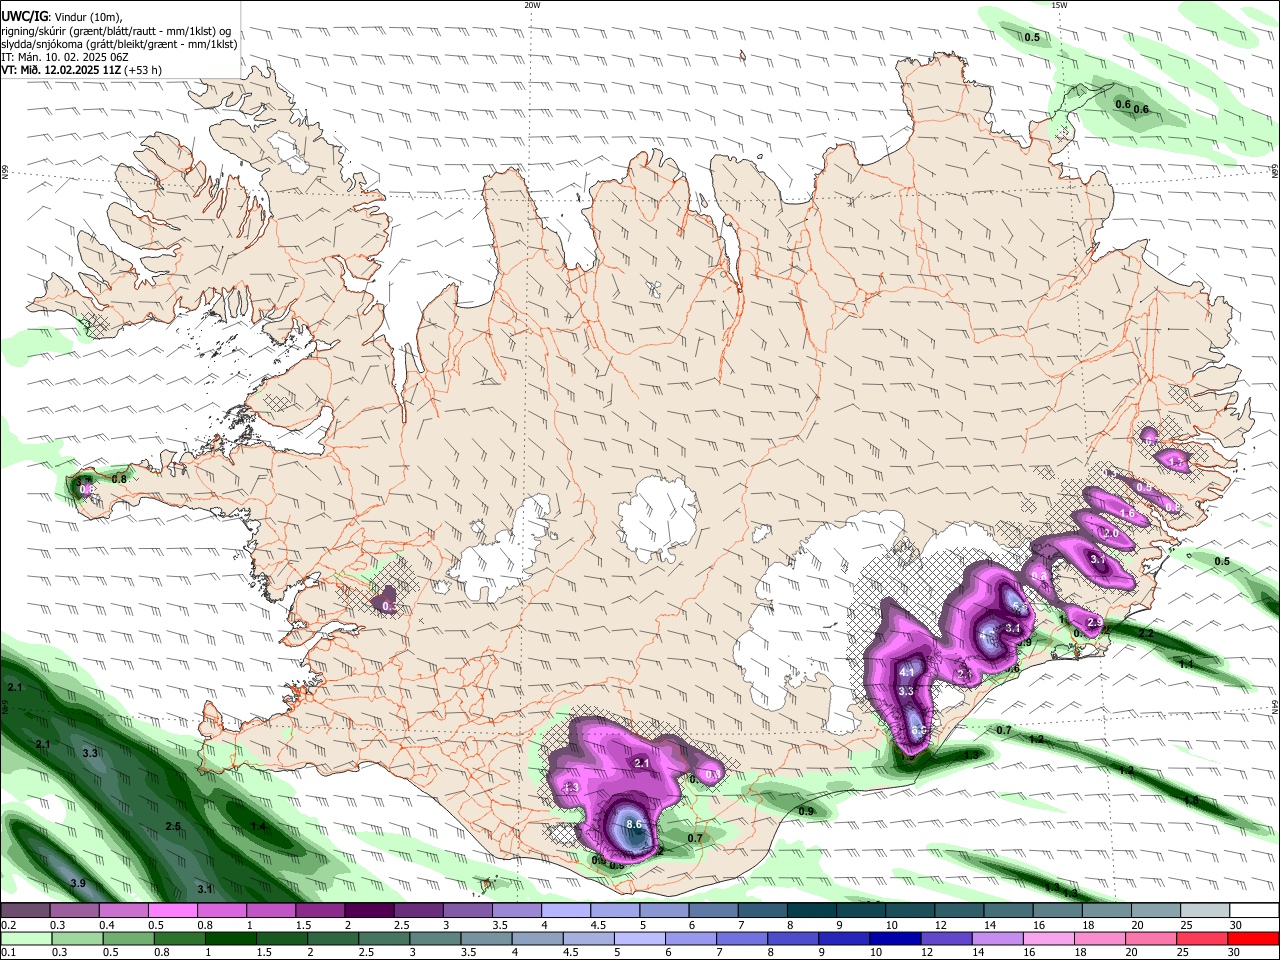The image size is (1280, 960).
Task: Click the 2.5 rain value over the sea
Action: 173,826
